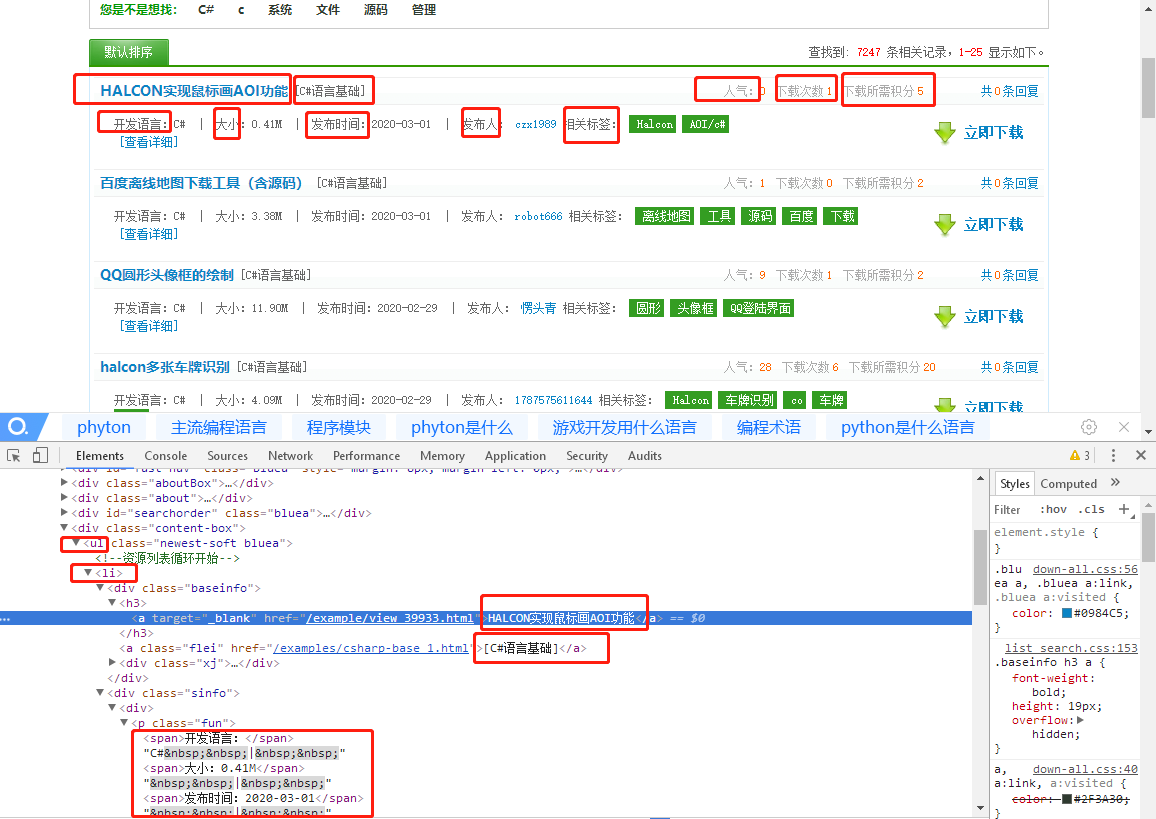Screen dimensions: 1156x819
Task: Open QQ圆形头像框的绘制 title link
Action: click(x=167, y=275)
